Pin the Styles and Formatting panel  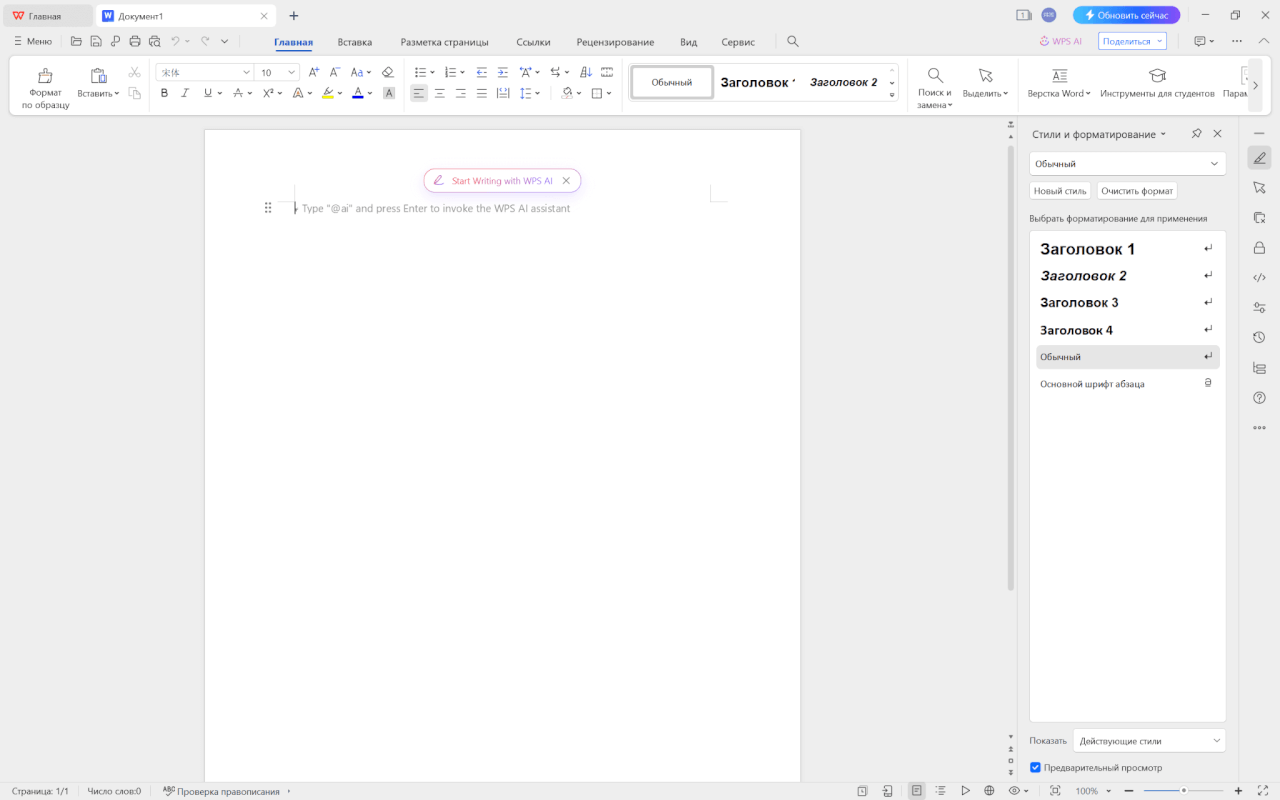tap(1196, 133)
